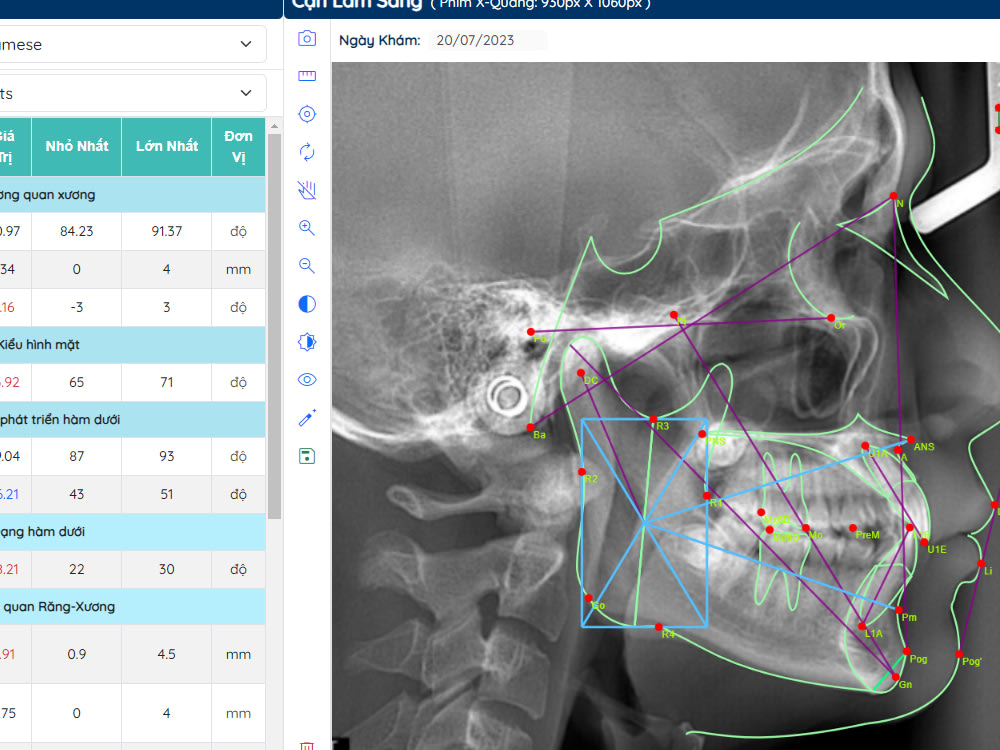Click red landmark point L1A
The height and width of the screenshot is (750, 1000).
click(x=862, y=626)
